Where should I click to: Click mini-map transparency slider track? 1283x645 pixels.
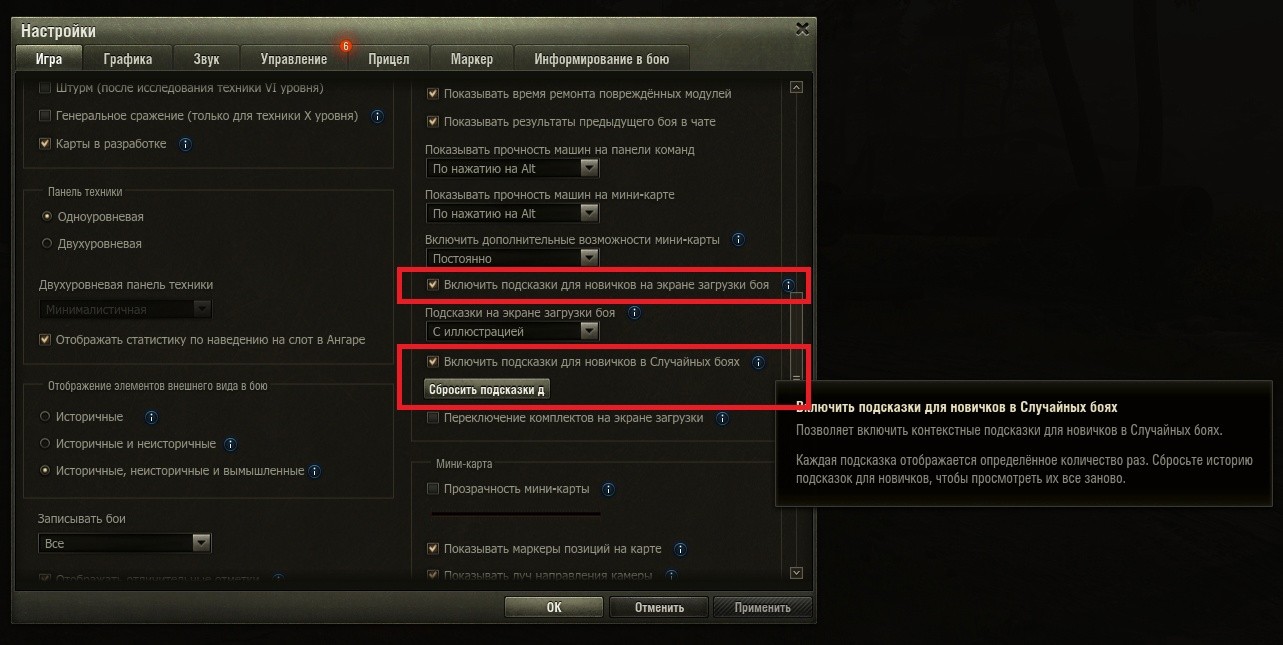[x=515, y=513]
